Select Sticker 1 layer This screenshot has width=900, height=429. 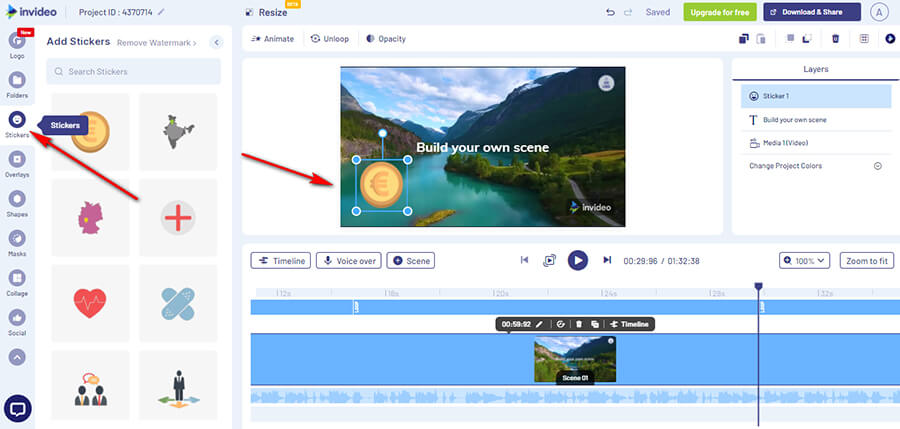(x=815, y=96)
